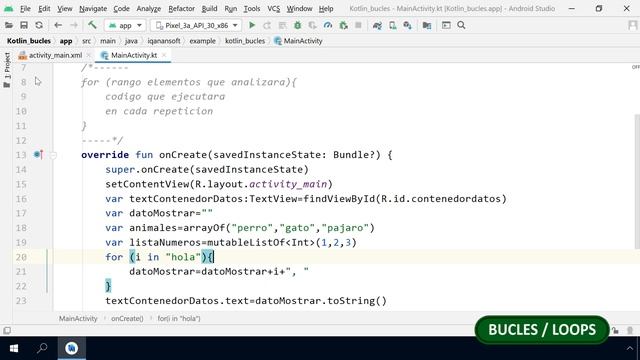Collapse the onCreate function fold marker

[53, 155]
